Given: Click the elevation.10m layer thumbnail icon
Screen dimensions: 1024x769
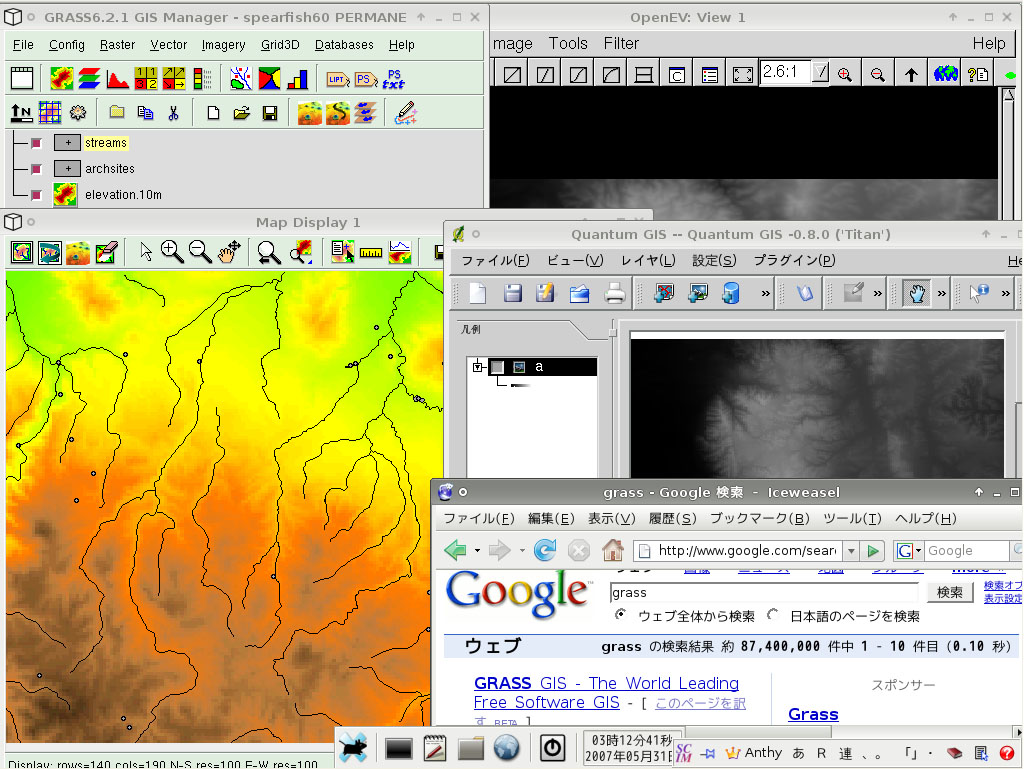Looking at the screenshot, I should click(65, 195).
